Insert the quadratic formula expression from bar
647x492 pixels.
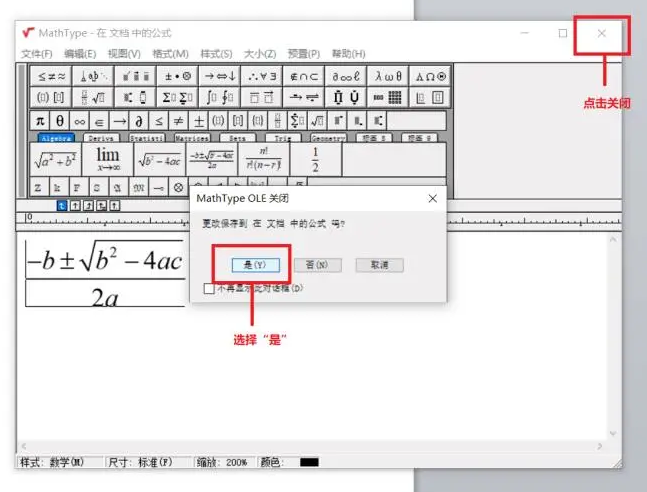pos(212,159)
